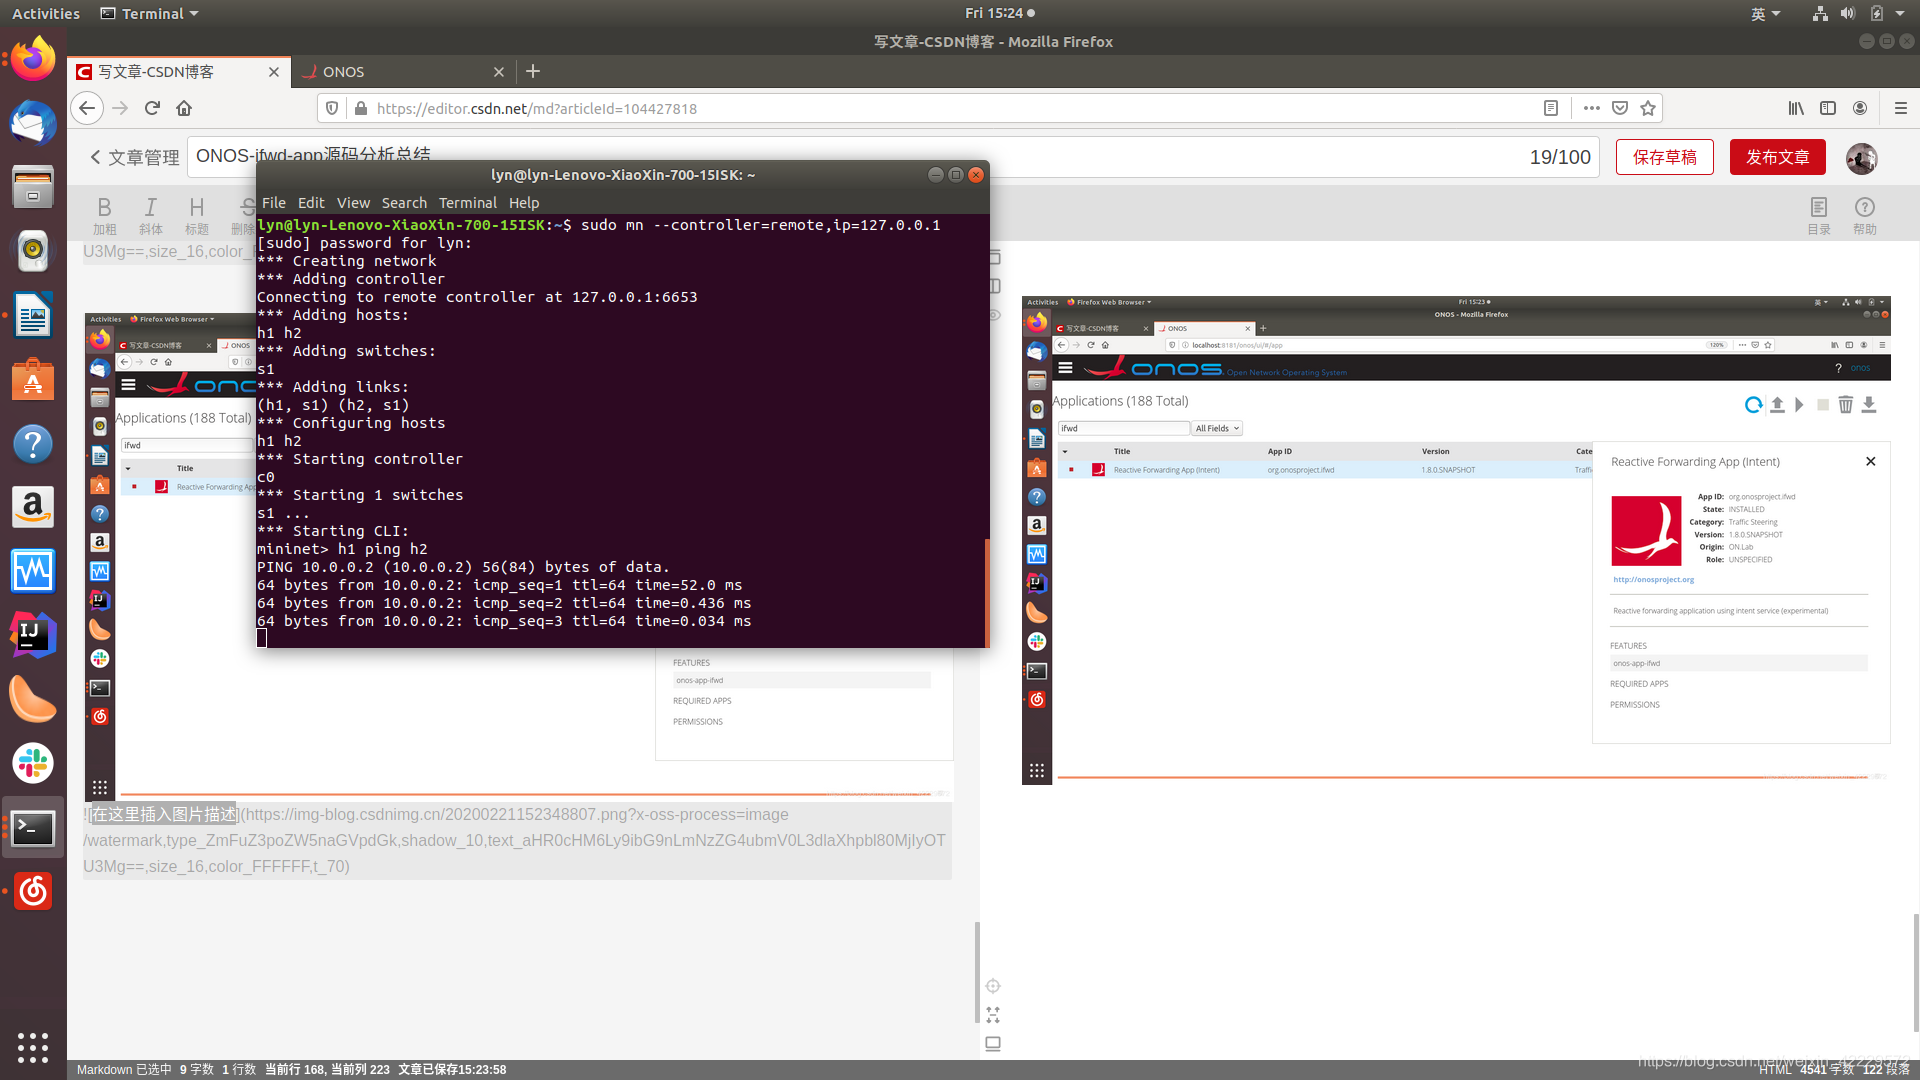Open Firefox from the Ubuntu dock
Screen dimensions: 1920x1080
[x=33, y=59]
